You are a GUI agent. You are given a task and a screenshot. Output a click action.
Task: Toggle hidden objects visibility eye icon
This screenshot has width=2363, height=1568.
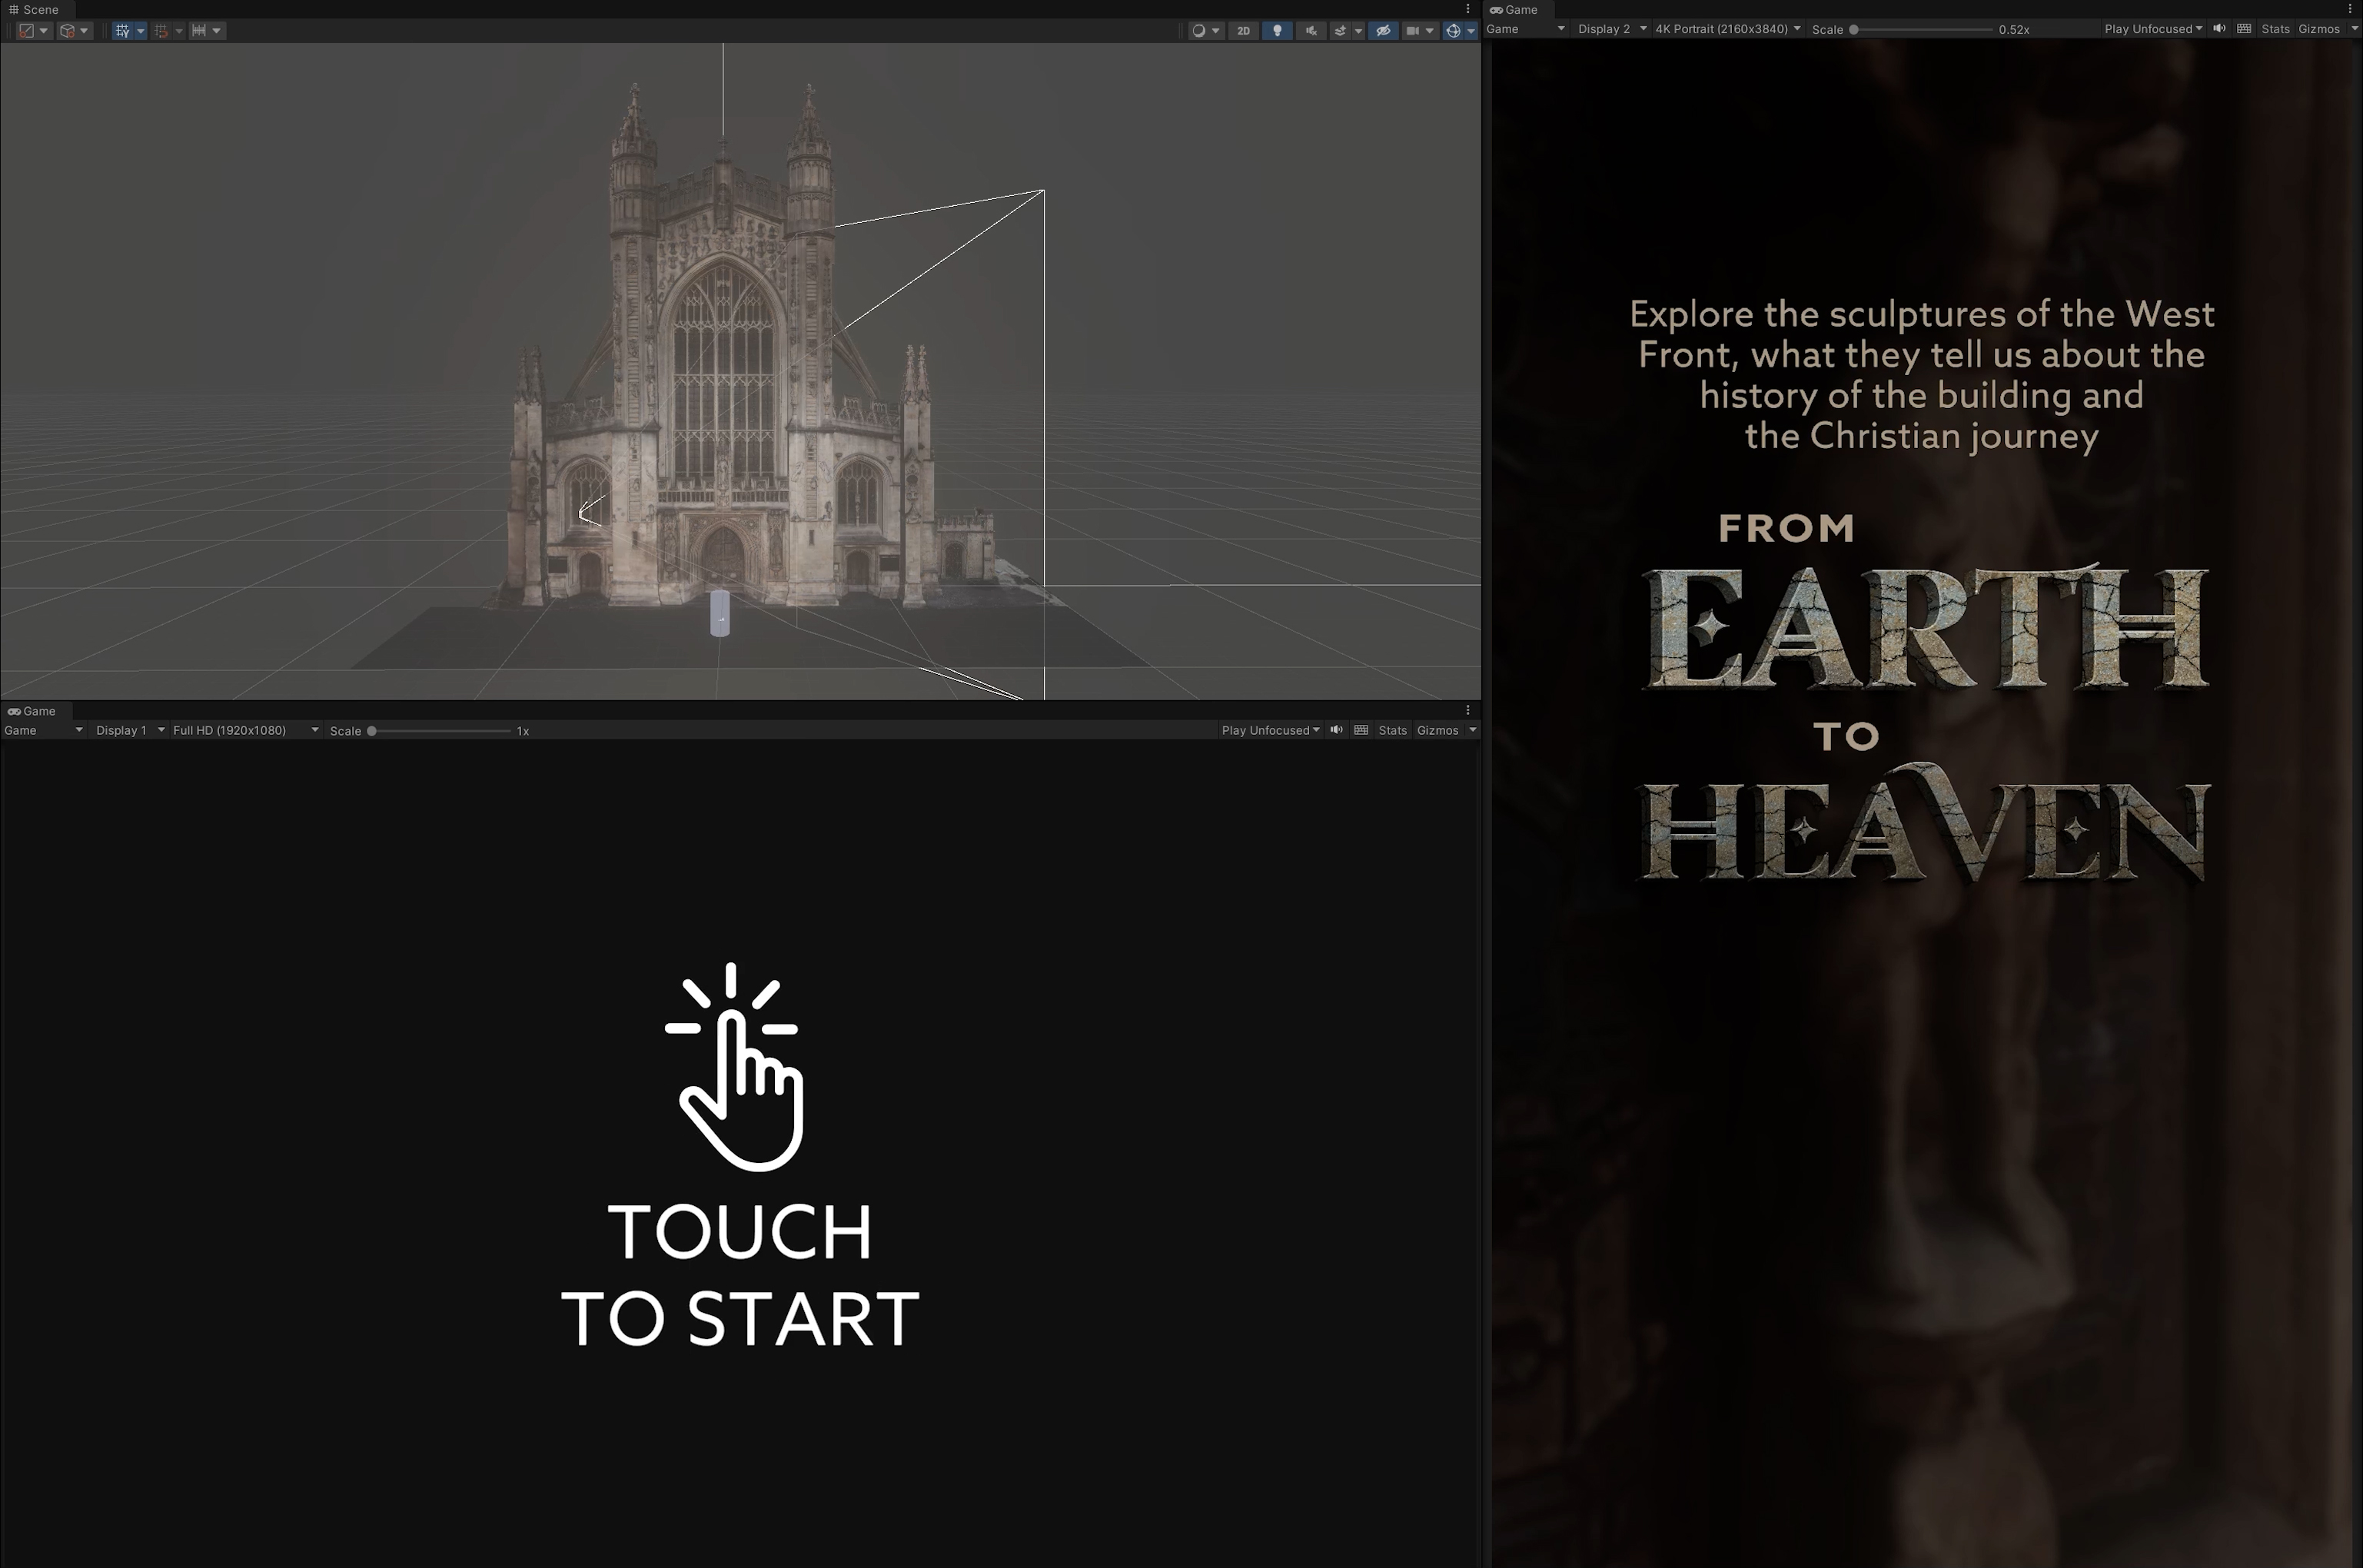[1383, 31]
